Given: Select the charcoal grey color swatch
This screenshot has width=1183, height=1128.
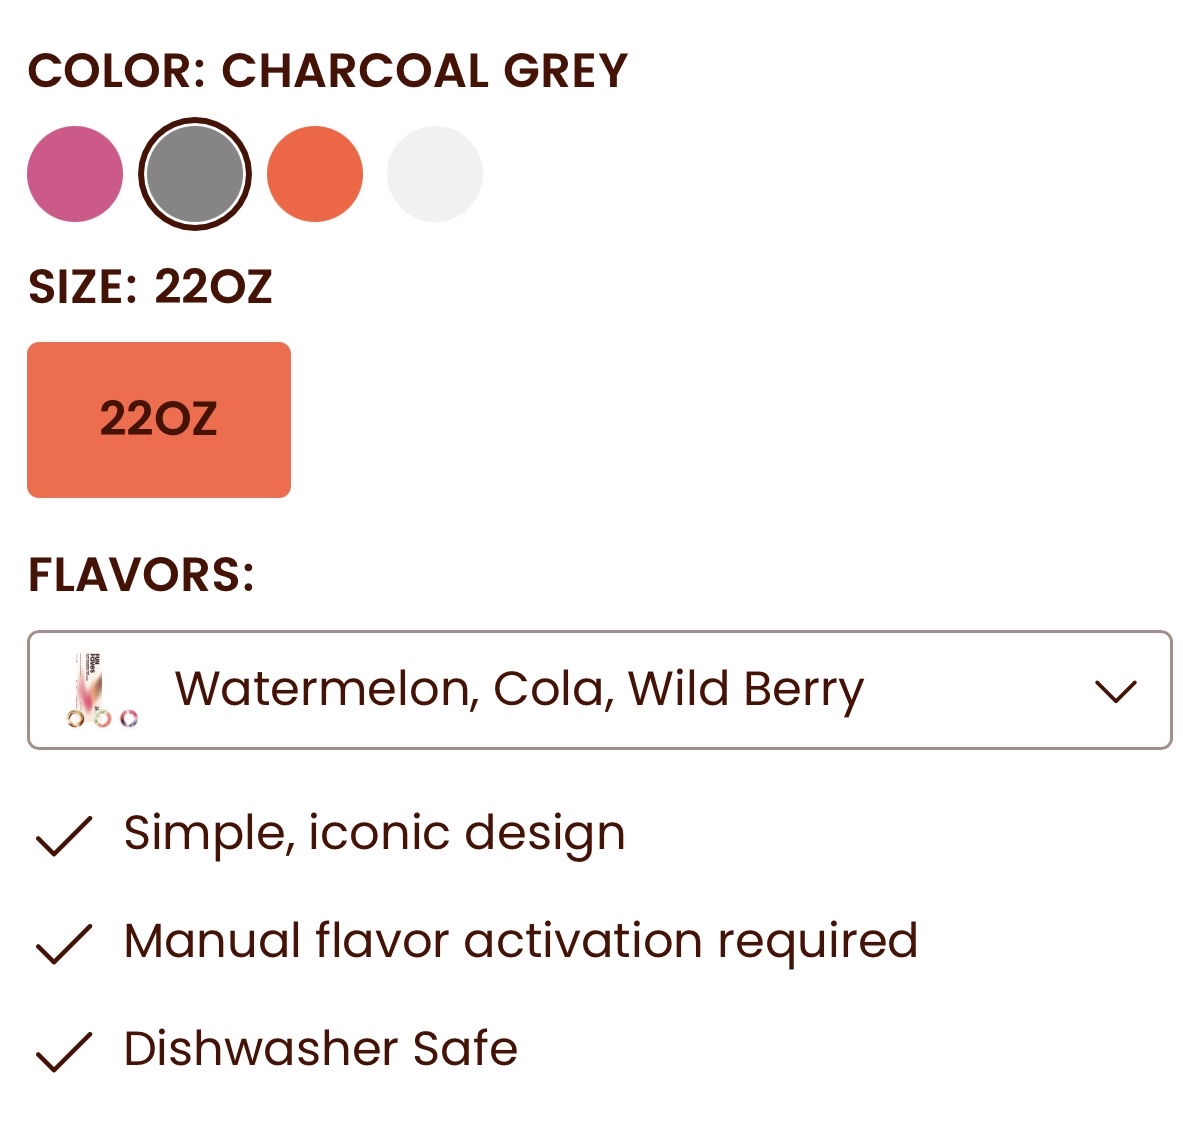Looking at the screenshot, I should pyautogui.click(x=195, y=174).
